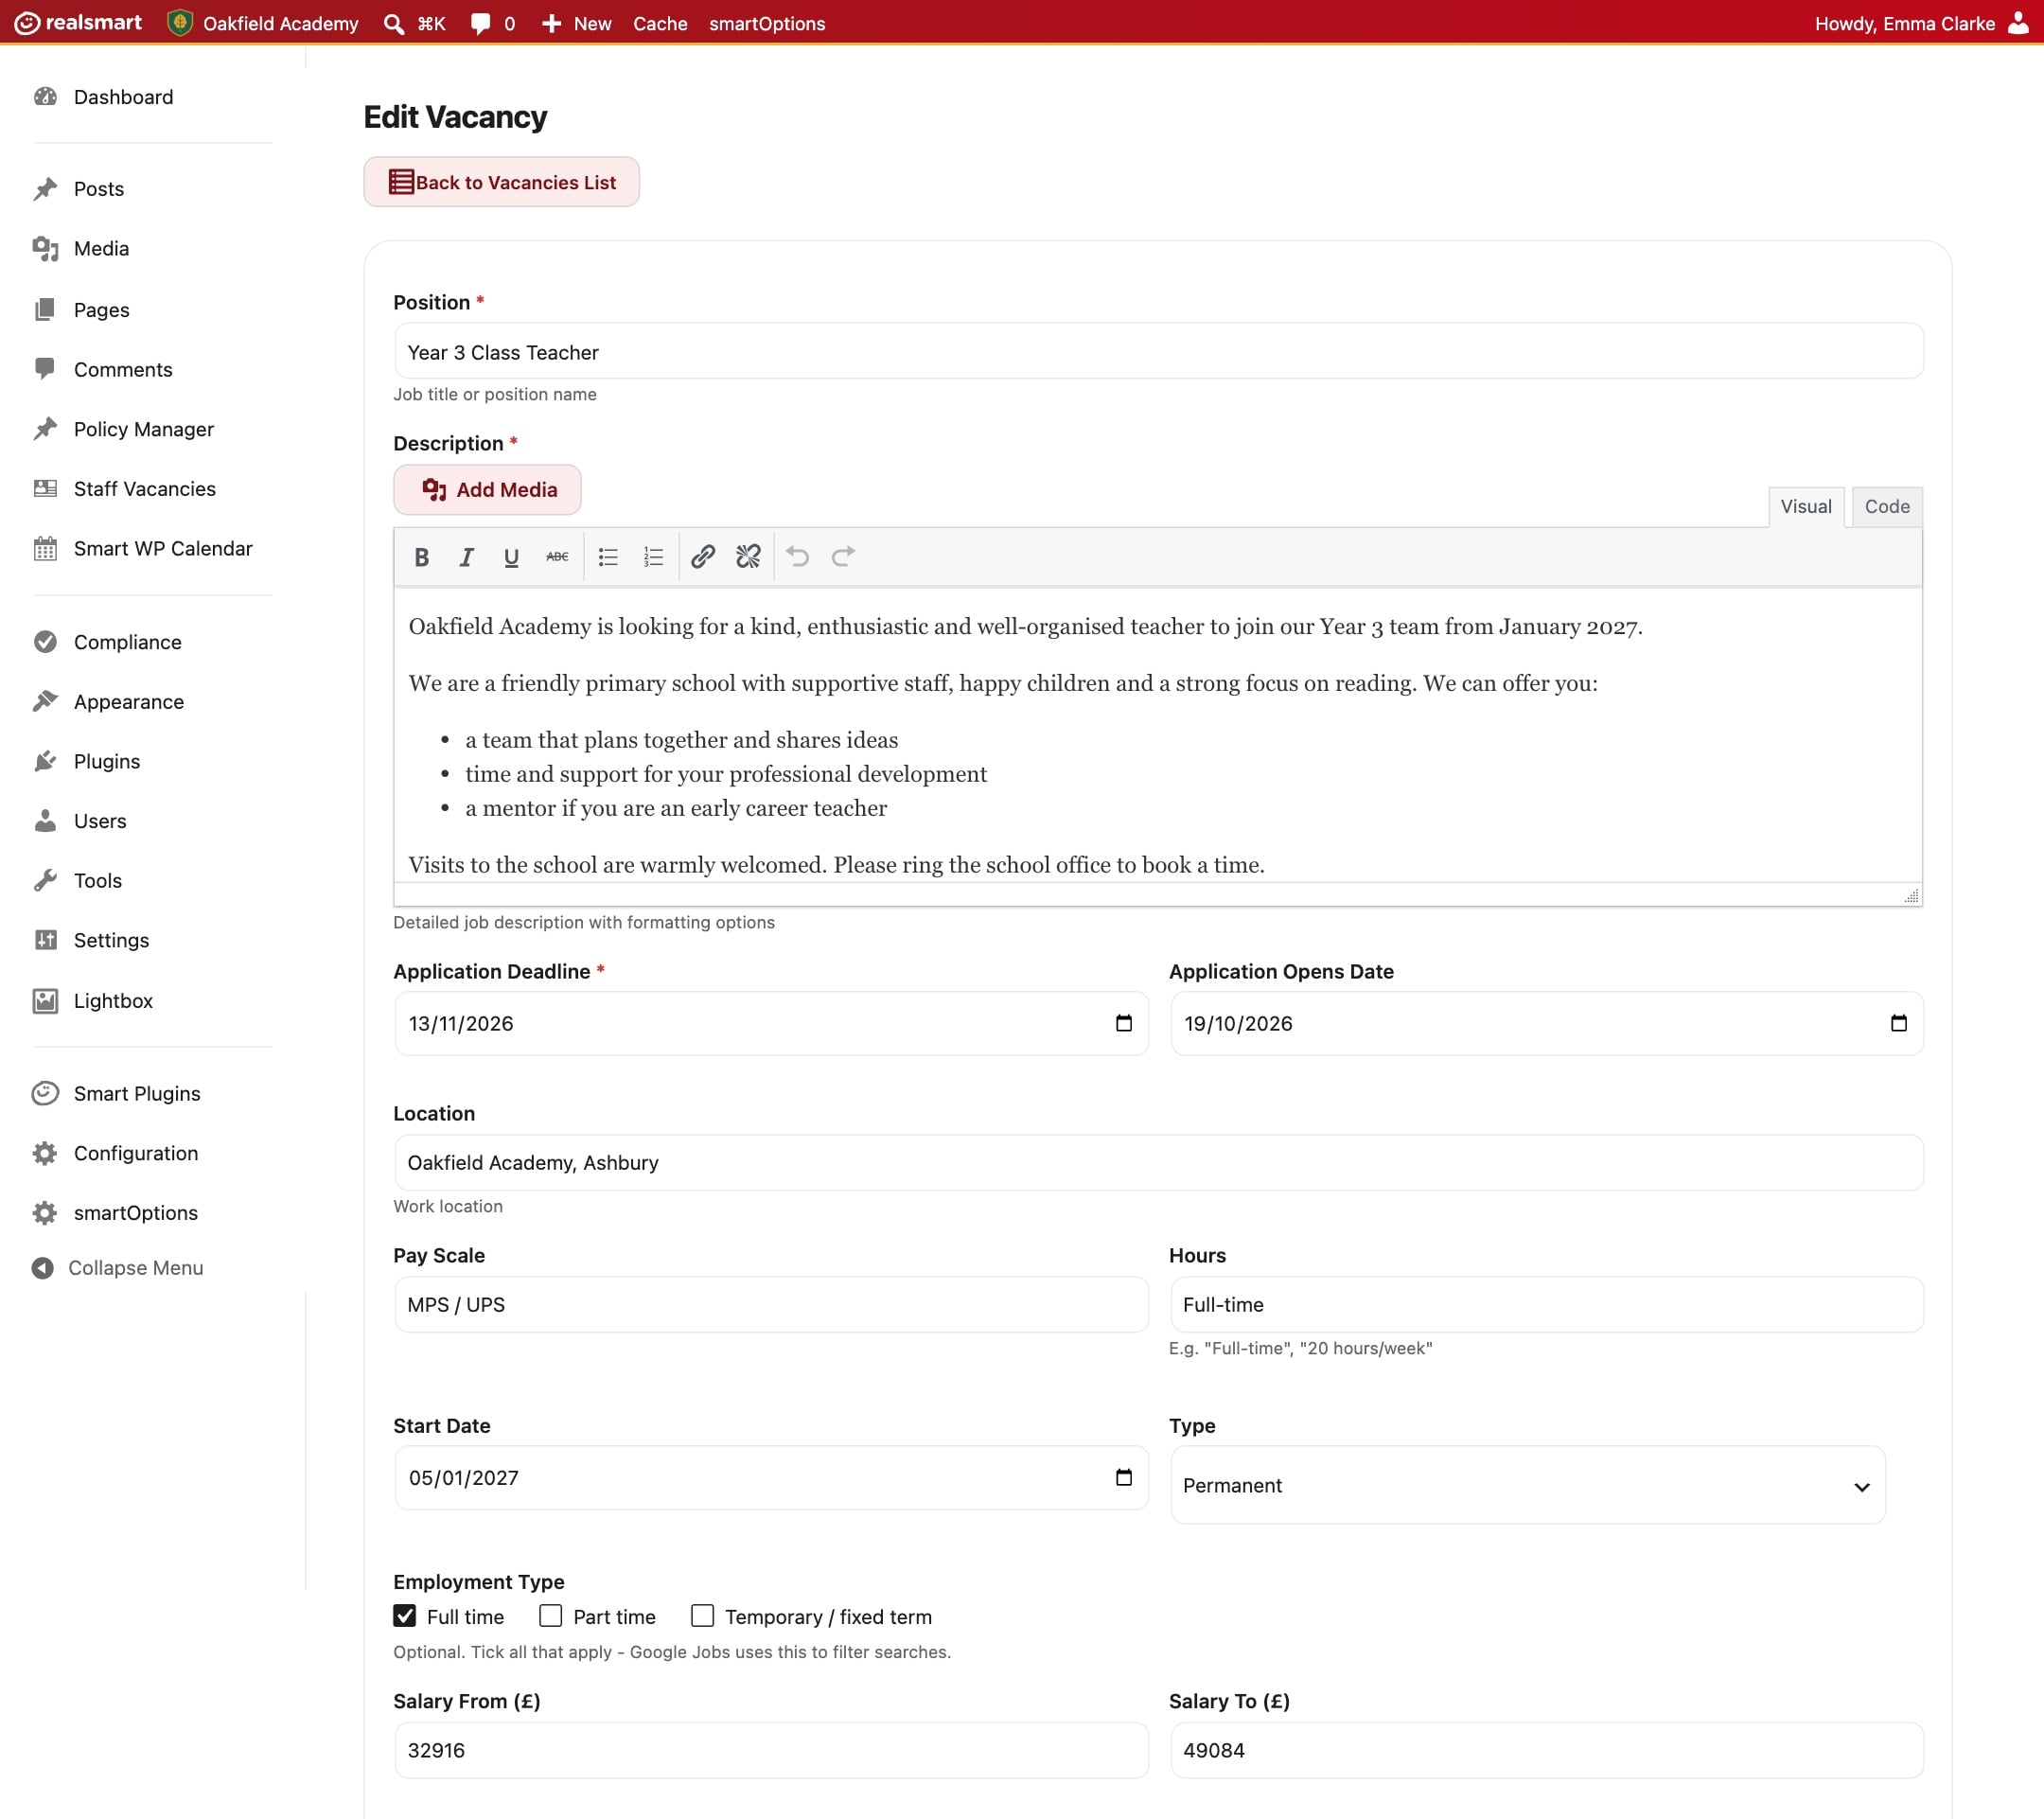Apply strikethrough (ABC) formatting
The height and width of the screenshot is (1819, 2044).
point(557,557)
